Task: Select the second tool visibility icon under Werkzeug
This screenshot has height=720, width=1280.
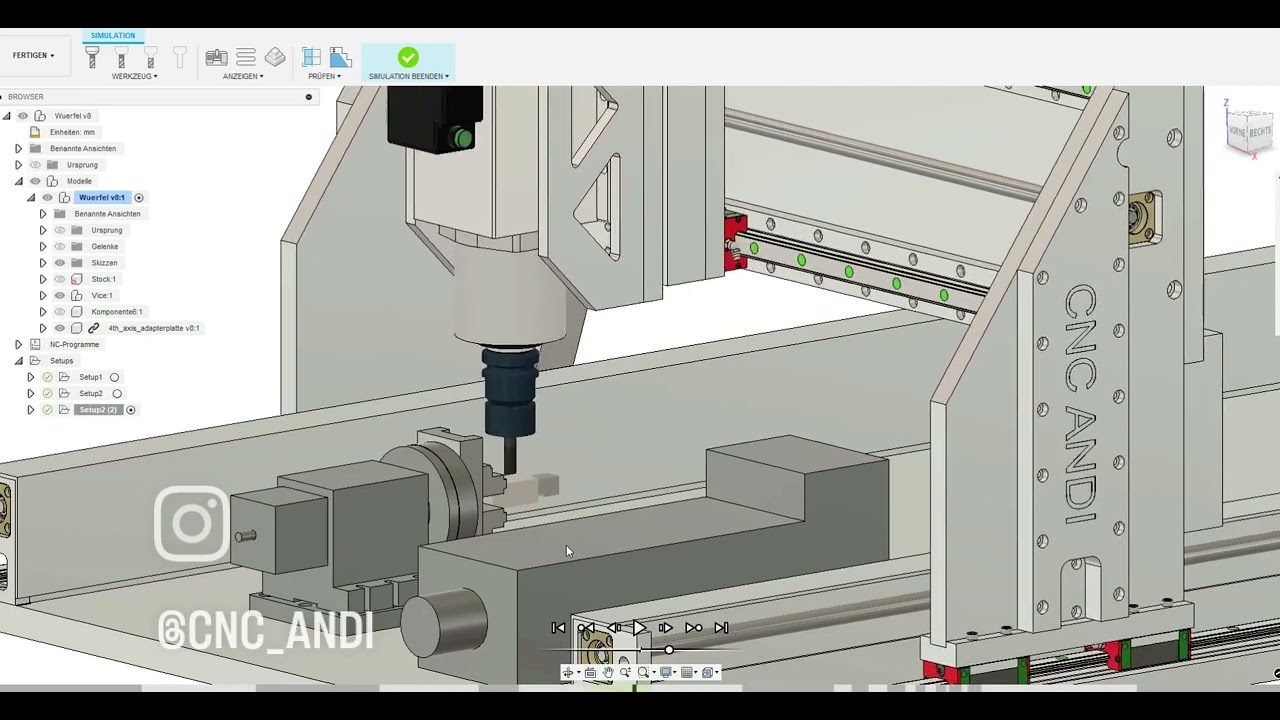Action: [121, 58]
